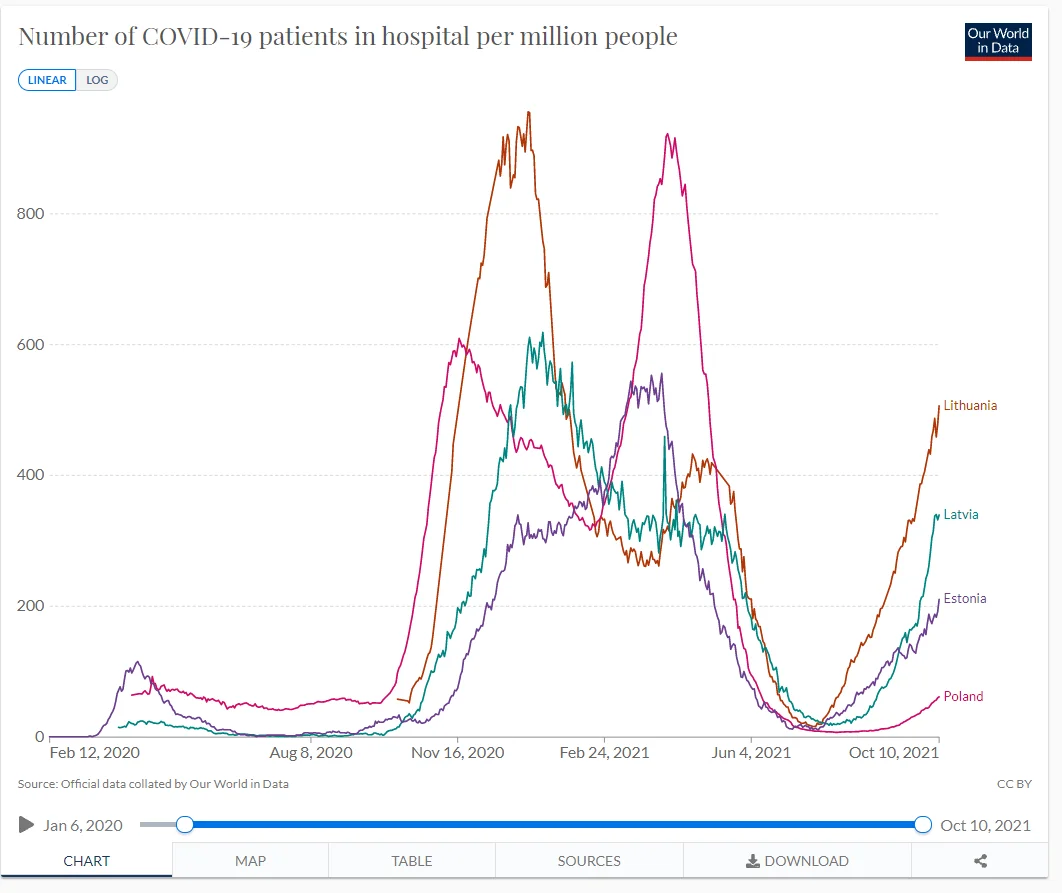
Task: Open the MAP tab
Action: [250, 860]
